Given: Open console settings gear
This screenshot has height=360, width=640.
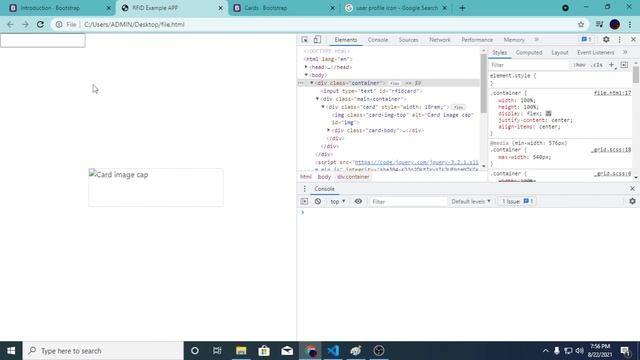Looking at the screenshot, I should 632,201.
